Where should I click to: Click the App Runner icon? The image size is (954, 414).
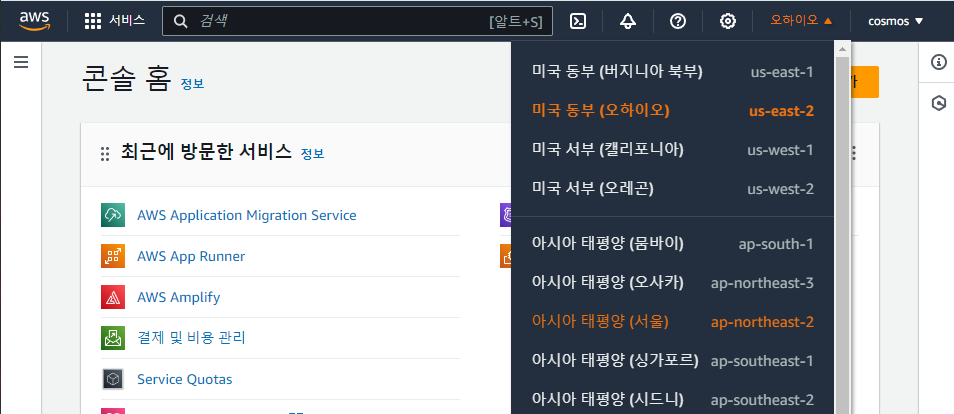point(113,256)
